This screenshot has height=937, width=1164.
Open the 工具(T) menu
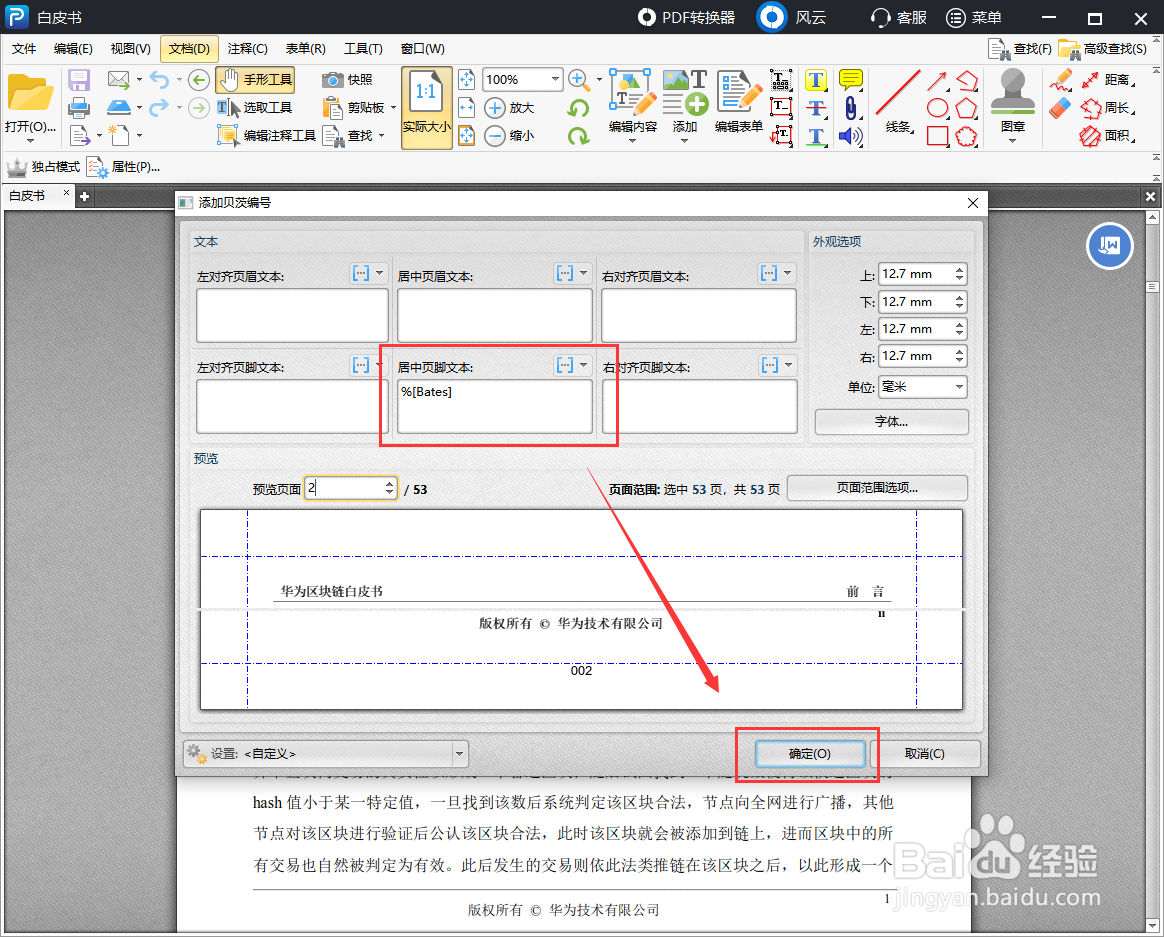363,48
